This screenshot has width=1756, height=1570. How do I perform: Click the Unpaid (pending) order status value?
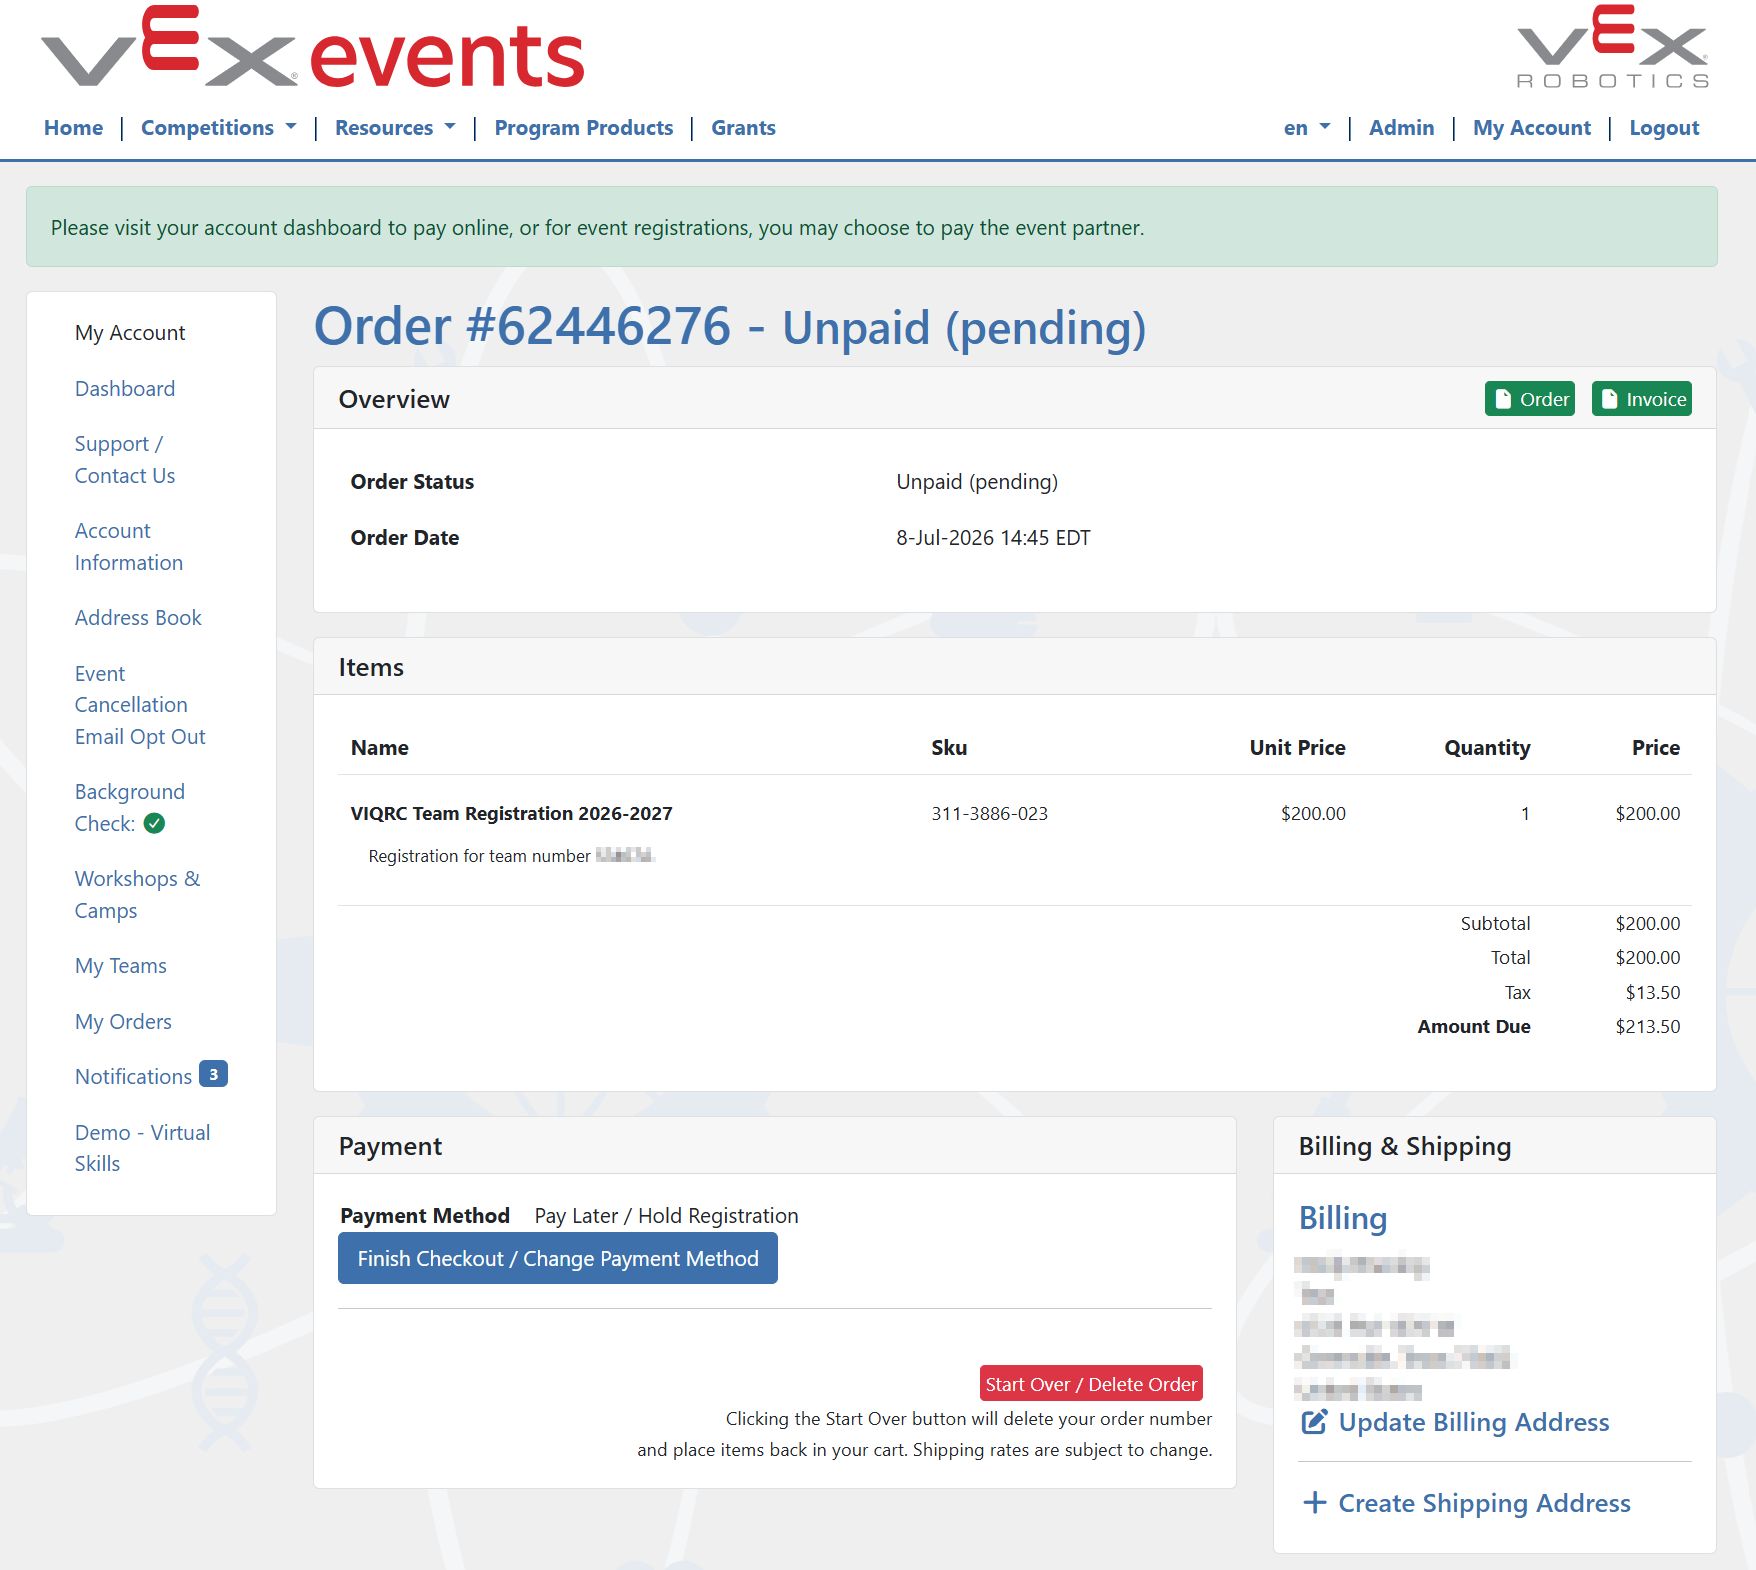(x=977, y=481)
